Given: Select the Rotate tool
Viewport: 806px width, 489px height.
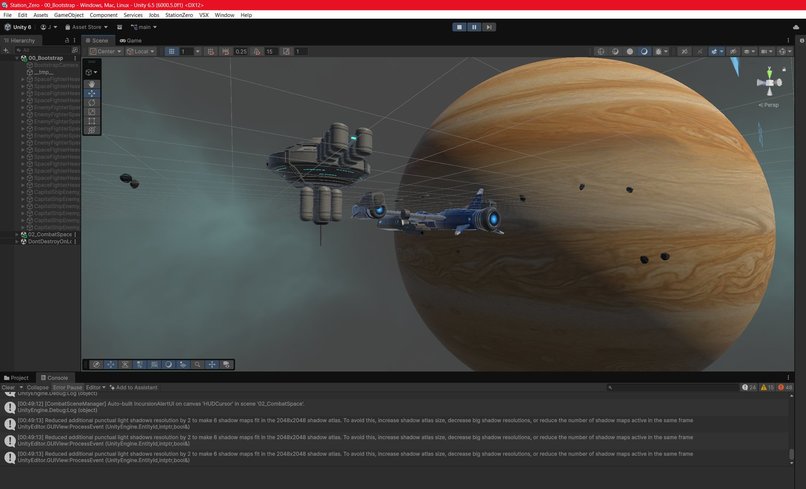Looking at the screenshot, I should point(91,102).
